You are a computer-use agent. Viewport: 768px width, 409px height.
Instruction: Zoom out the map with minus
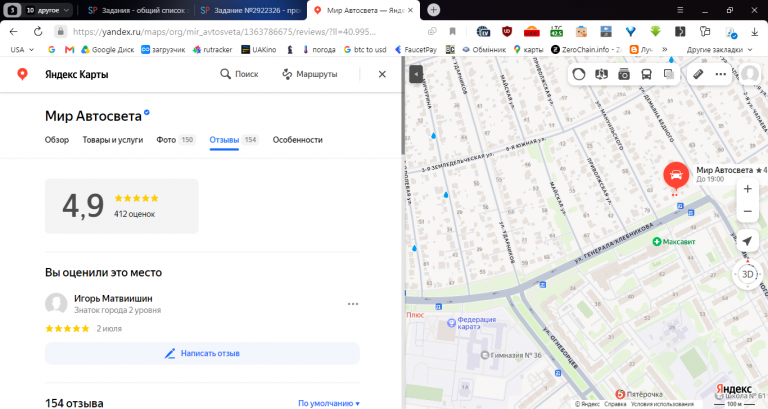click(x=747, y=212)
